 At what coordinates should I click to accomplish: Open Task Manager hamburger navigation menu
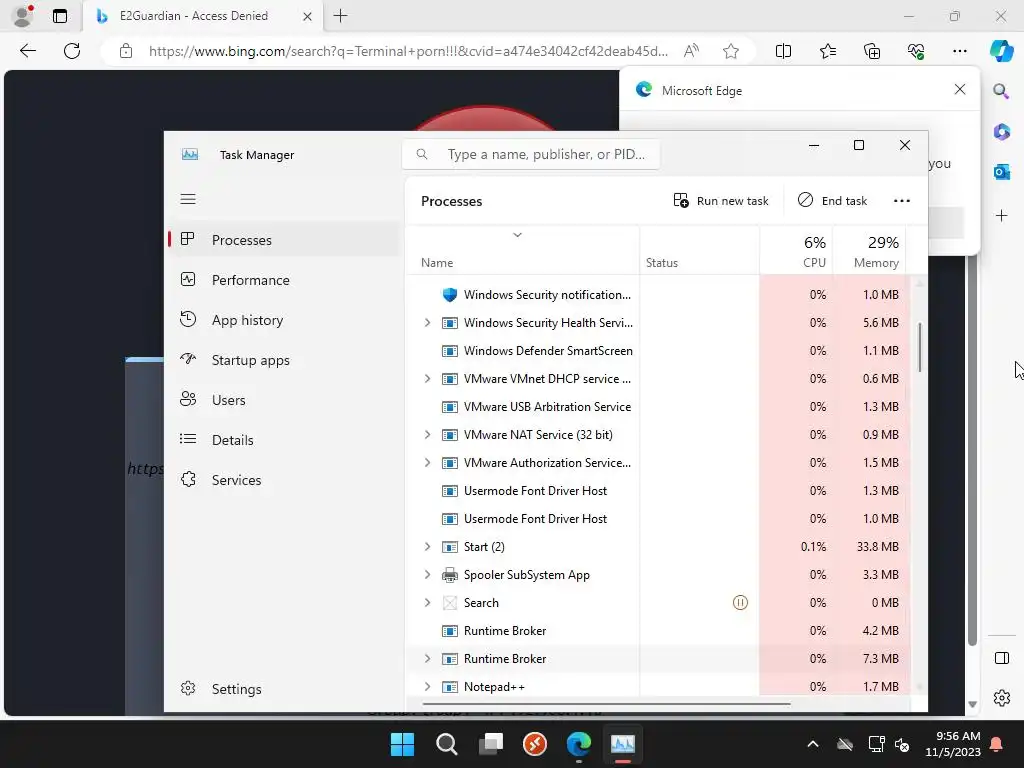(188, 199)
